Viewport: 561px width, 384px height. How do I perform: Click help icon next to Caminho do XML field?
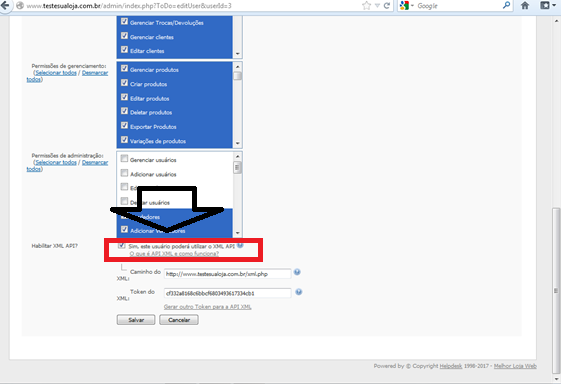(x=297, y=272)
